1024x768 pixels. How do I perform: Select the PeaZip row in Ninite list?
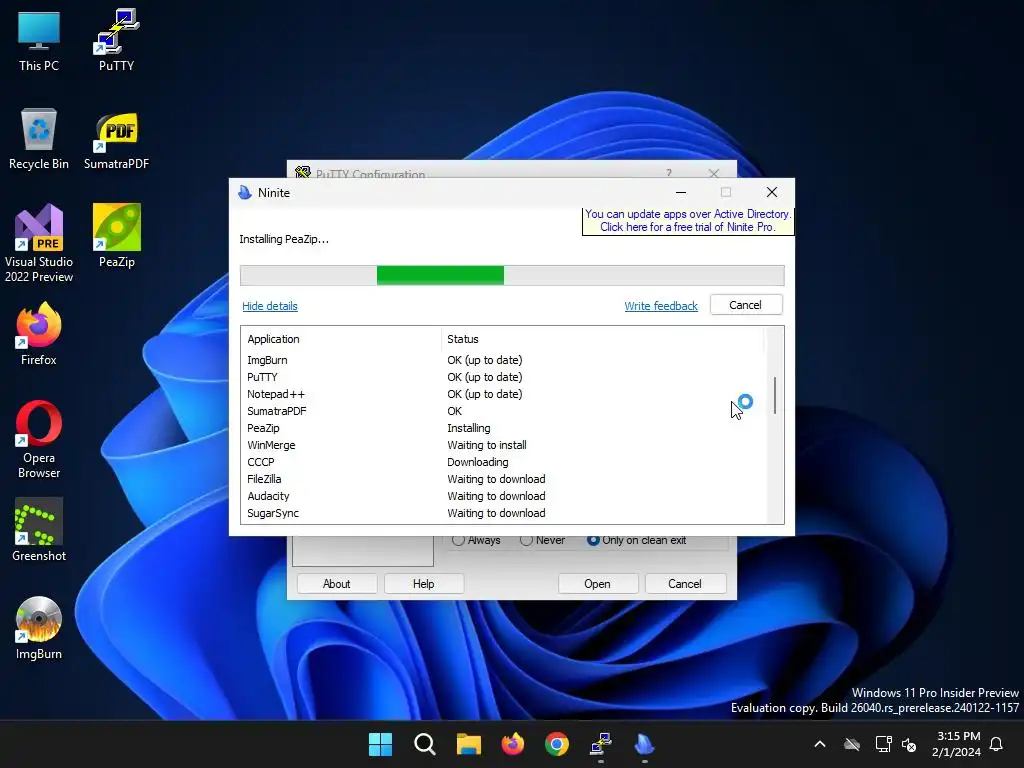click(x=503, y=428)
